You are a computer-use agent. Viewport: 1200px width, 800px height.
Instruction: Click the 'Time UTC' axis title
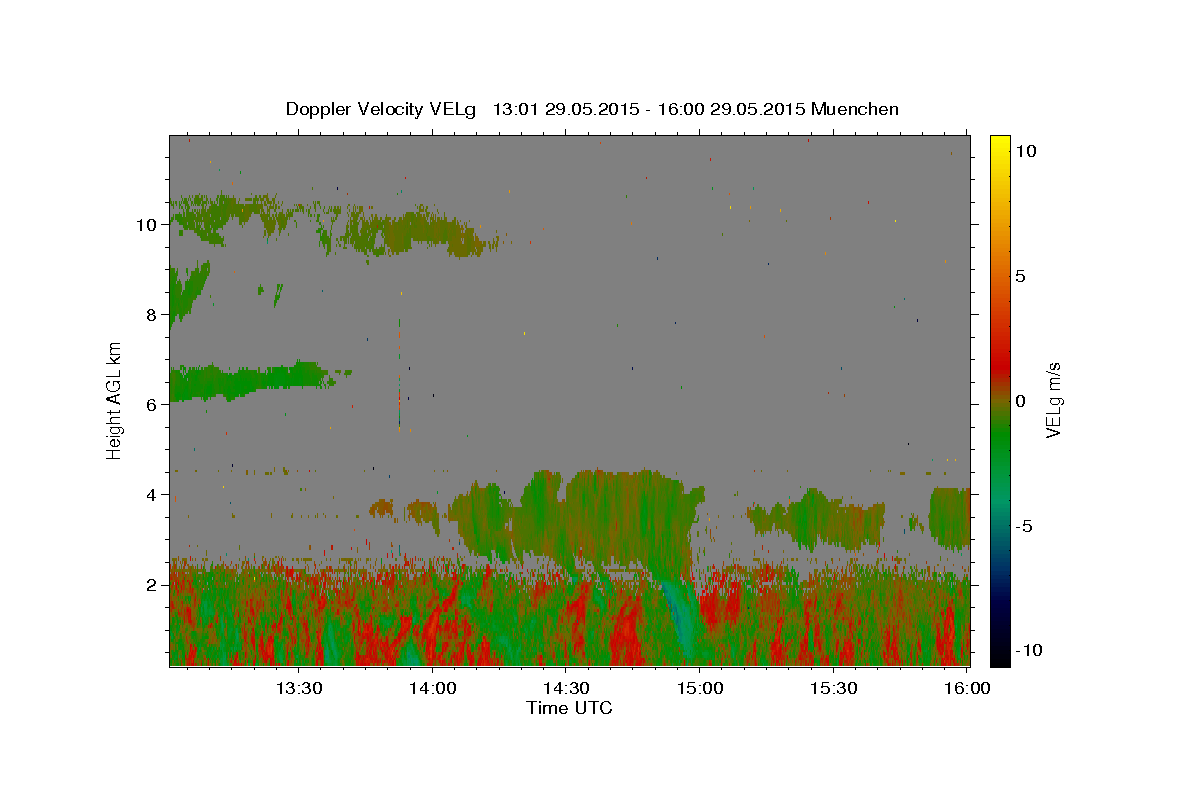pyautogui.click(x=569, y=708)
